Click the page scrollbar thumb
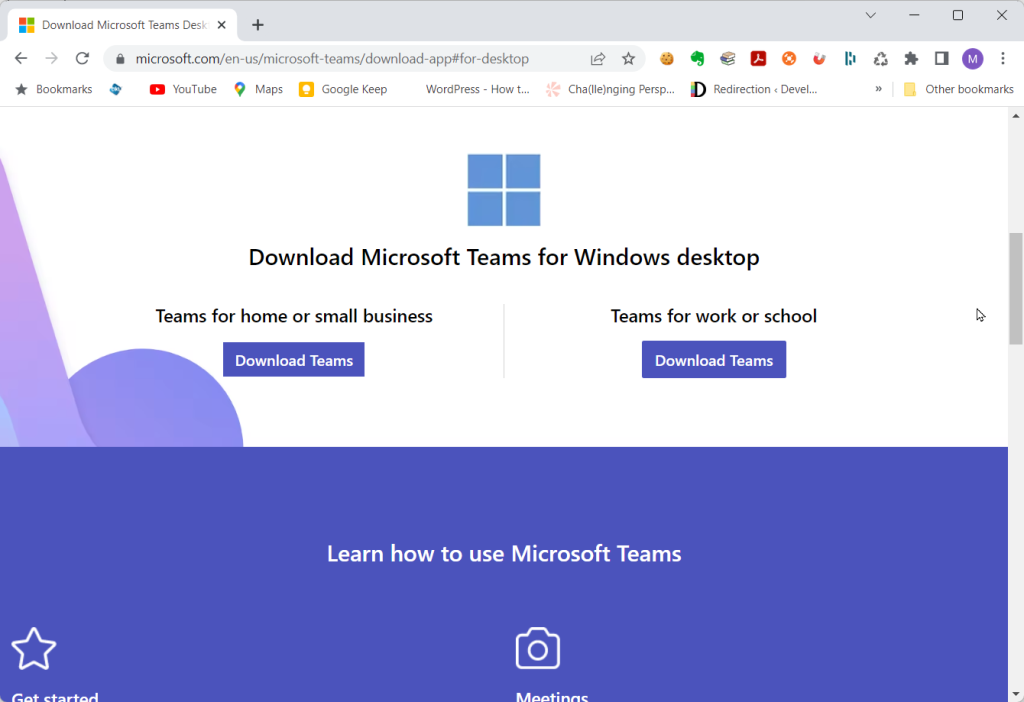 coord(1016,288)
